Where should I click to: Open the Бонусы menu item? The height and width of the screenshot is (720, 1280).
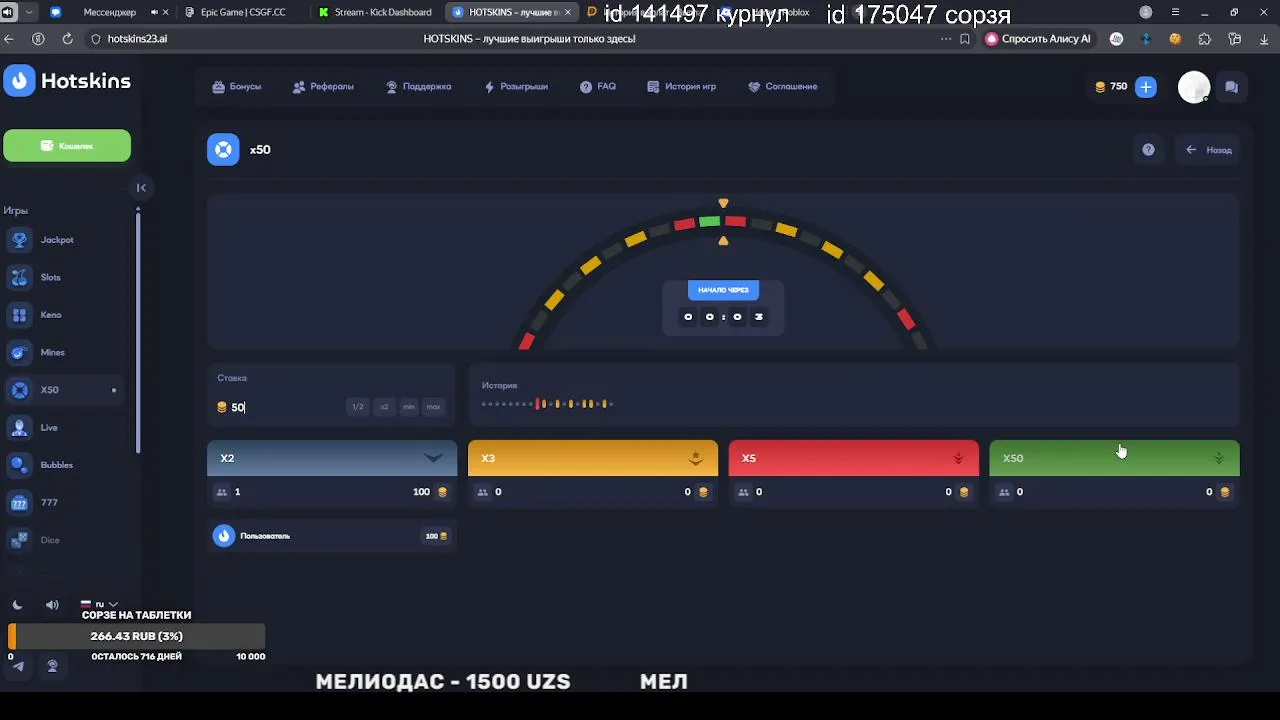point(237,87)
